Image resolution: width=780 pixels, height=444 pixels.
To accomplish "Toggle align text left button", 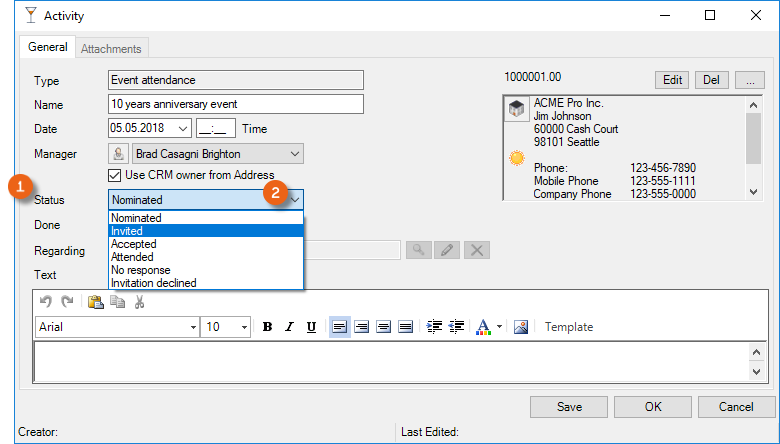I will (x=340, y=327).
